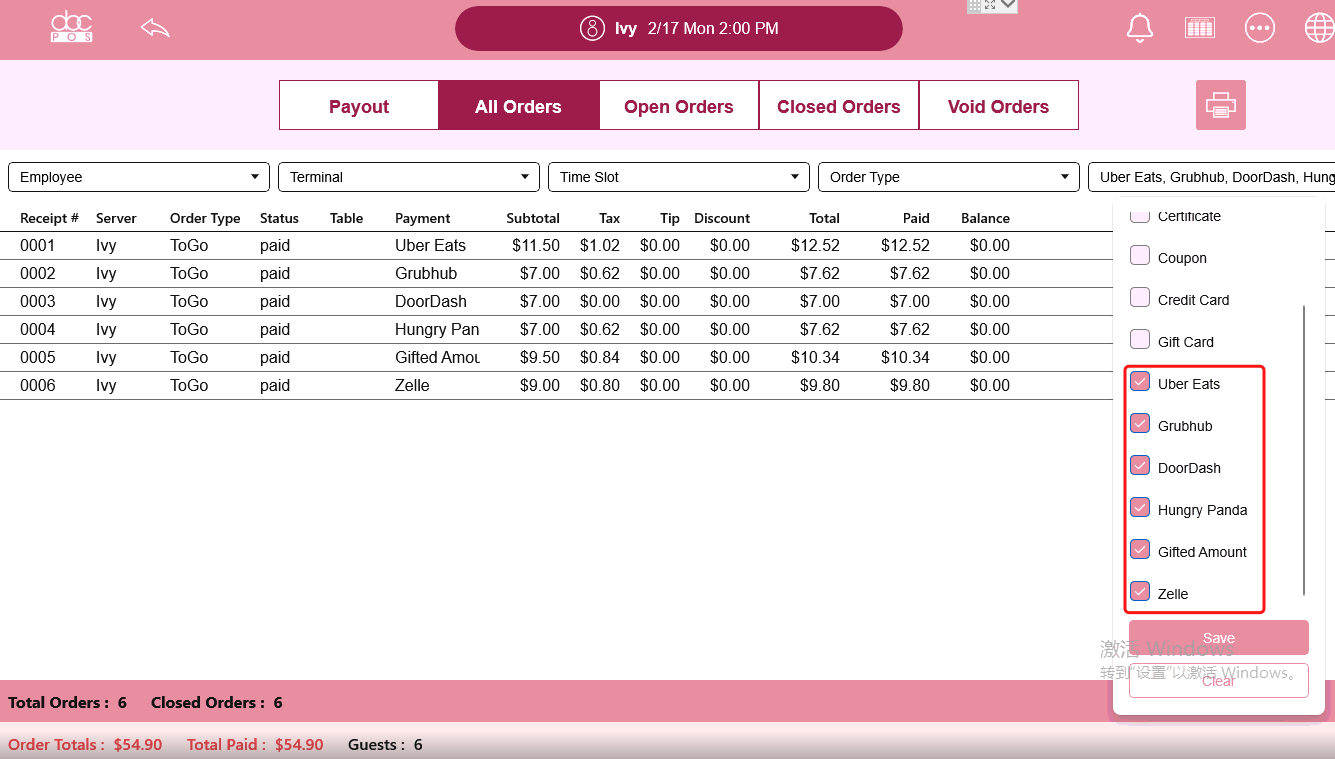The width and height of the screenshot is (1335, 759).
Task: Click the Total Orders count in footer
Action: (x=67, y=702)
